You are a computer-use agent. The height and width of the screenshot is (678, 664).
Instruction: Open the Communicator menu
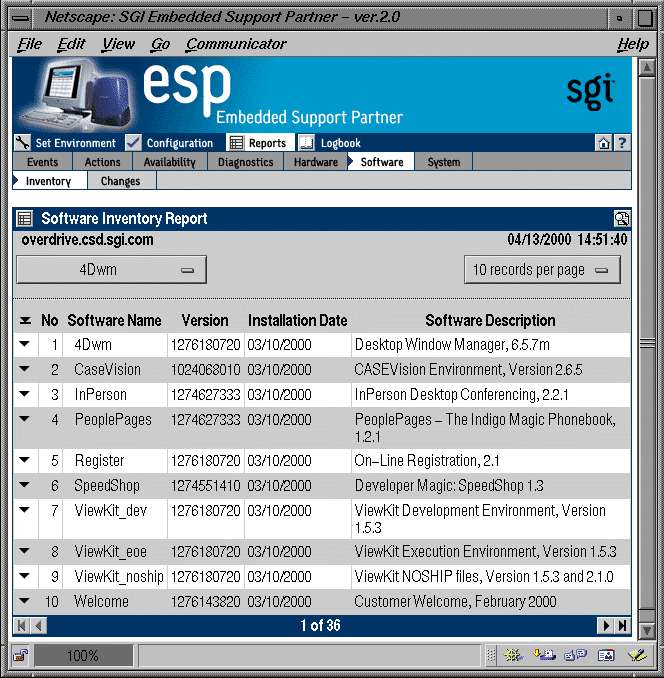tap(236, 44)
